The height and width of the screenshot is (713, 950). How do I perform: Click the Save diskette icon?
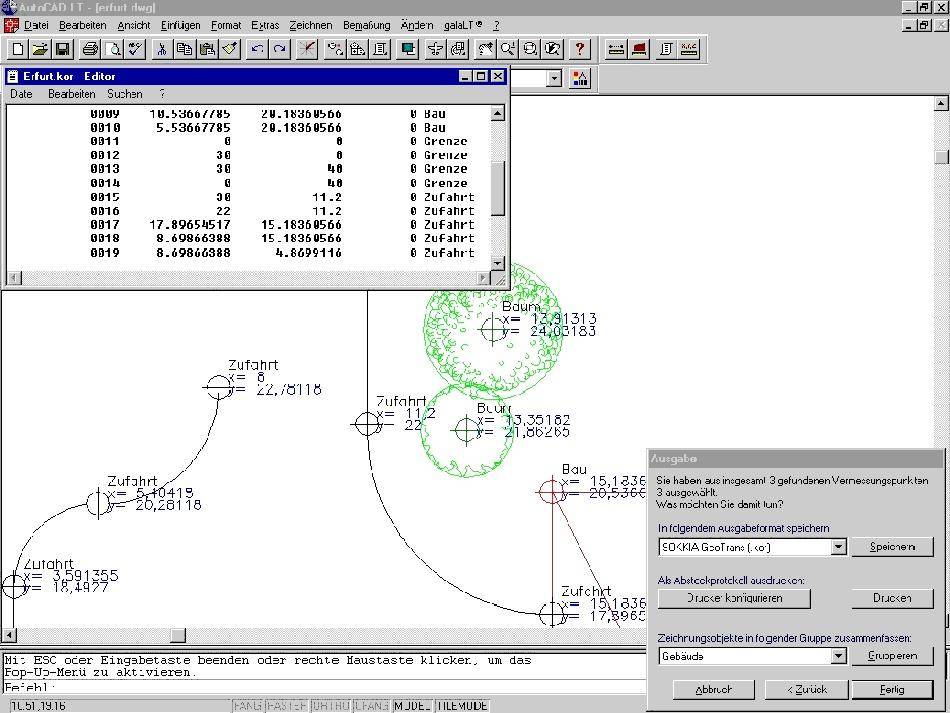(x=62, y=49)
